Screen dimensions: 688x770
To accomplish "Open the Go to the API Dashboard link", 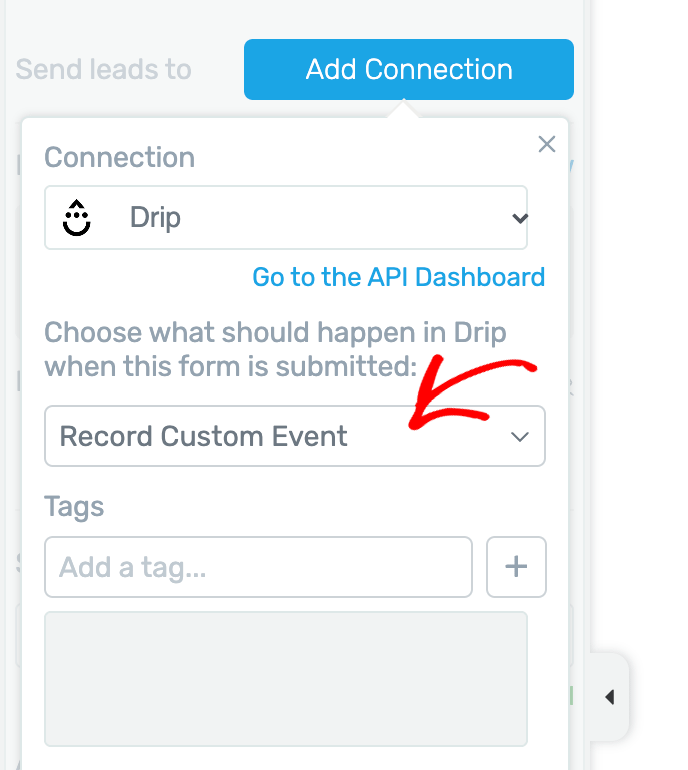I will click(x=399, y=277).
